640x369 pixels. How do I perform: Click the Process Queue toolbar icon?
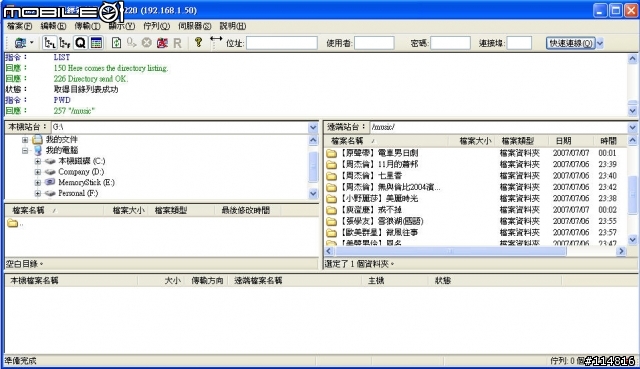coord(131,43)
